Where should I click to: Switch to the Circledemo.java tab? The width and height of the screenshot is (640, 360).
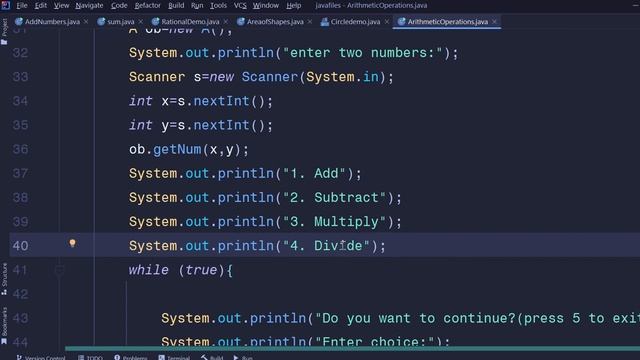(355, 22)
